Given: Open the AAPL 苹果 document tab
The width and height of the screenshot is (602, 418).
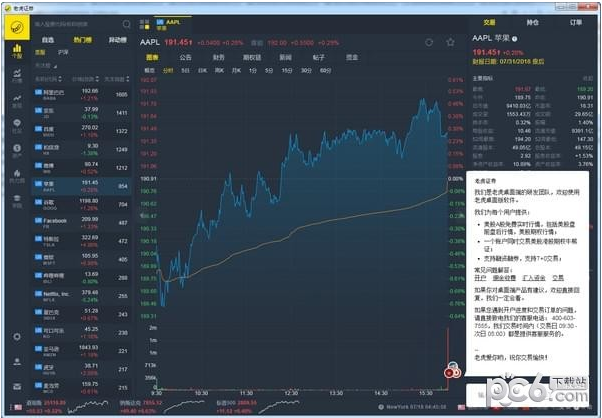Looking at the screenshot, I should pyautogui.click(x=172, y=25).
